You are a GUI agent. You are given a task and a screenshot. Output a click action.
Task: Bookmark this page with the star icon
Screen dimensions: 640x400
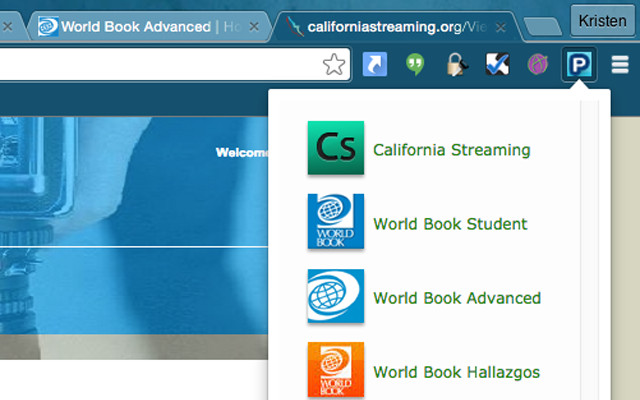coord(334,64)
